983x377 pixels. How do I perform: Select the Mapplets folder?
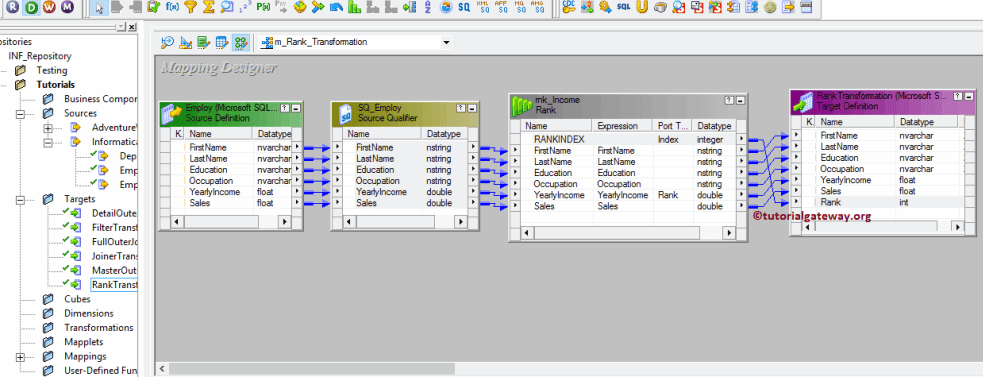point(83,342)
